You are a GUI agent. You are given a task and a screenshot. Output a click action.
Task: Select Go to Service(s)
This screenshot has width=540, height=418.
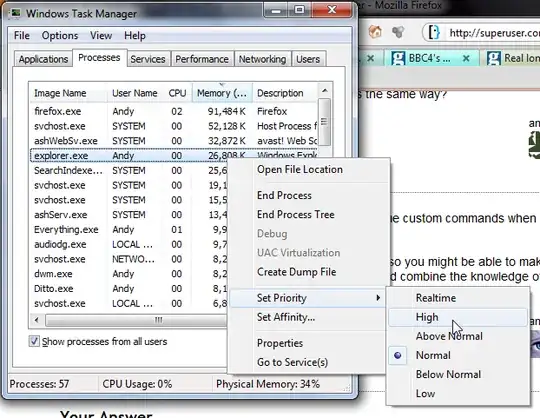308,362
